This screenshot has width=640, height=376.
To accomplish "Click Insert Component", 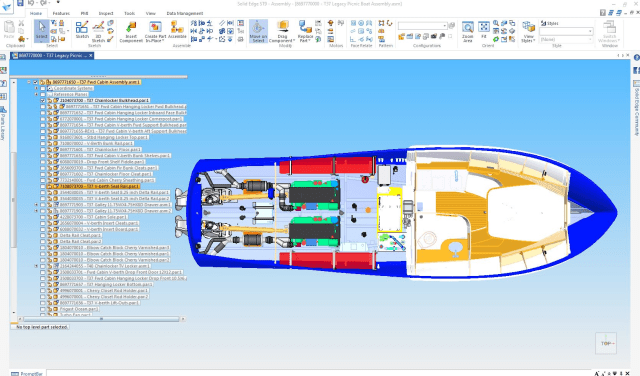I will pyautogui.click(x=131, y=32).
